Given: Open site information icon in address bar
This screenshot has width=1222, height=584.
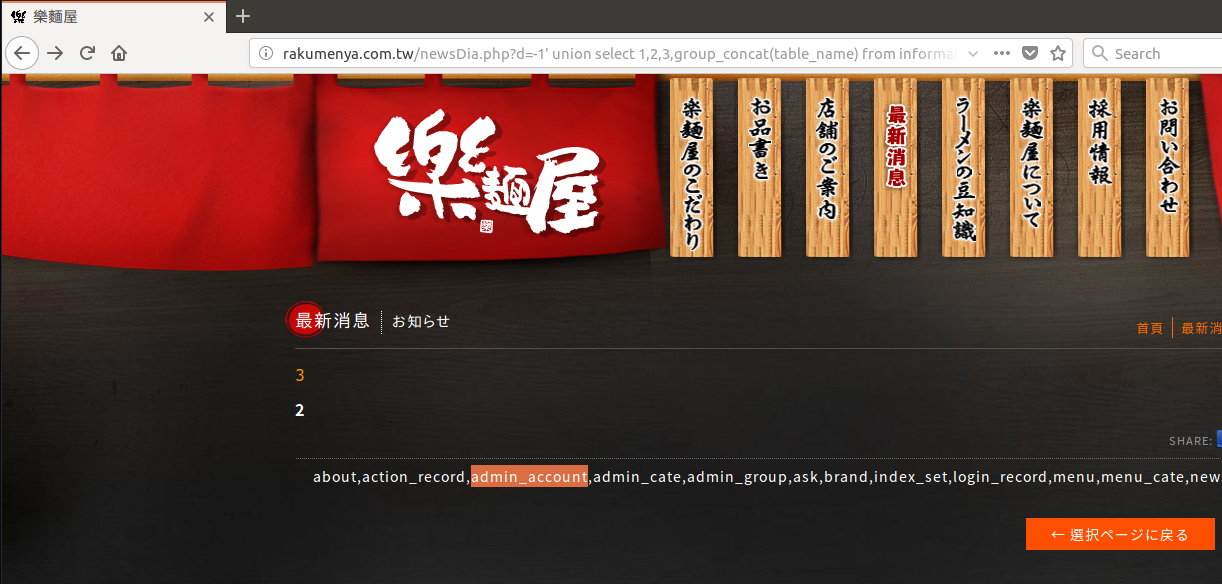Looking at the screenshot, I should [x=266, y=54].
